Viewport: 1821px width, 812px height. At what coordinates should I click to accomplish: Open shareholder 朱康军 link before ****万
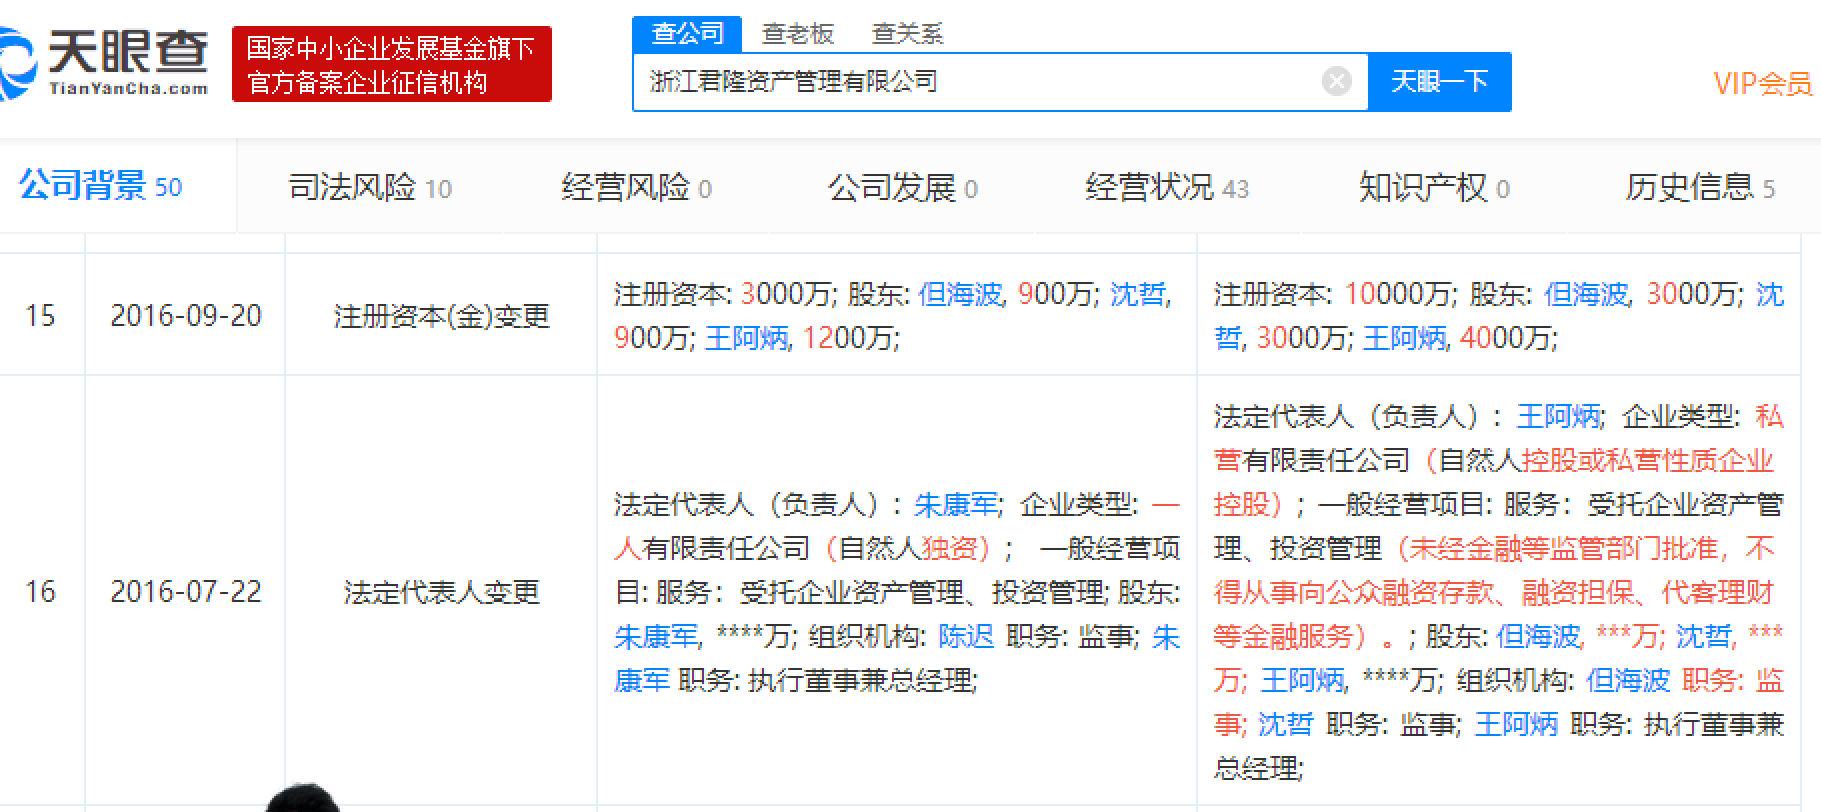point(656,636)
